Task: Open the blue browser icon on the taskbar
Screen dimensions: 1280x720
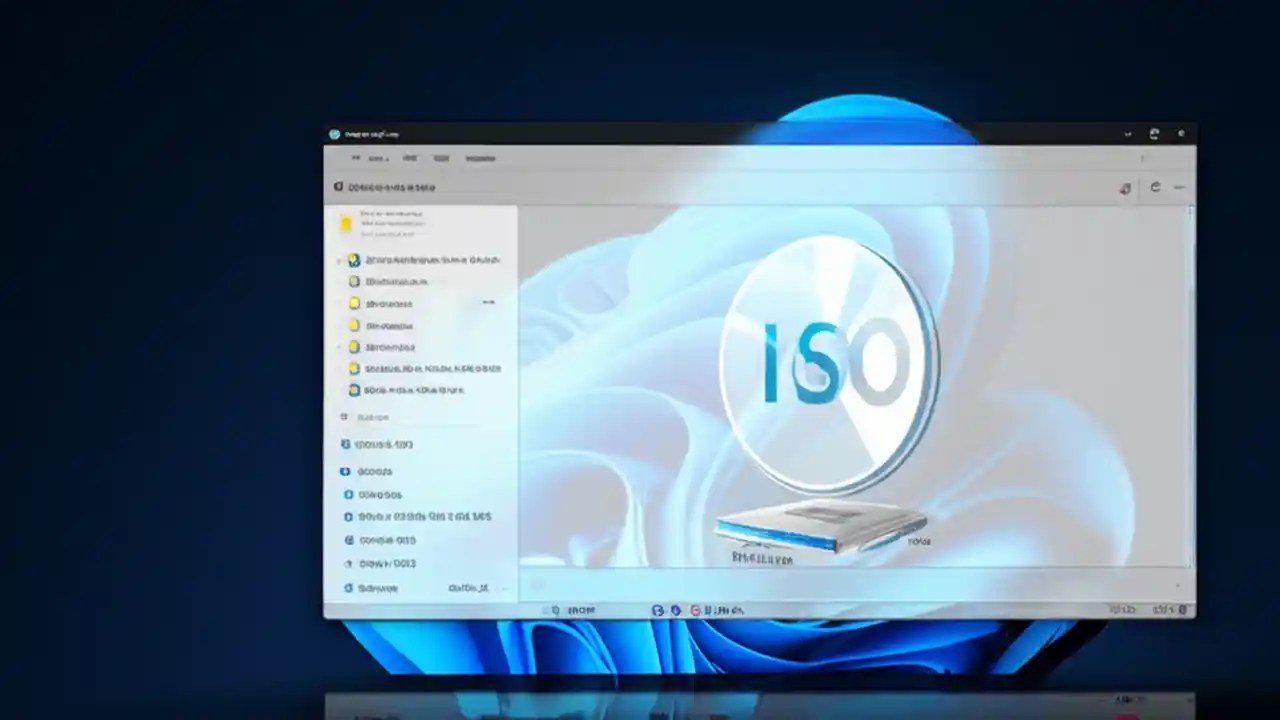Action: (658, 610)
